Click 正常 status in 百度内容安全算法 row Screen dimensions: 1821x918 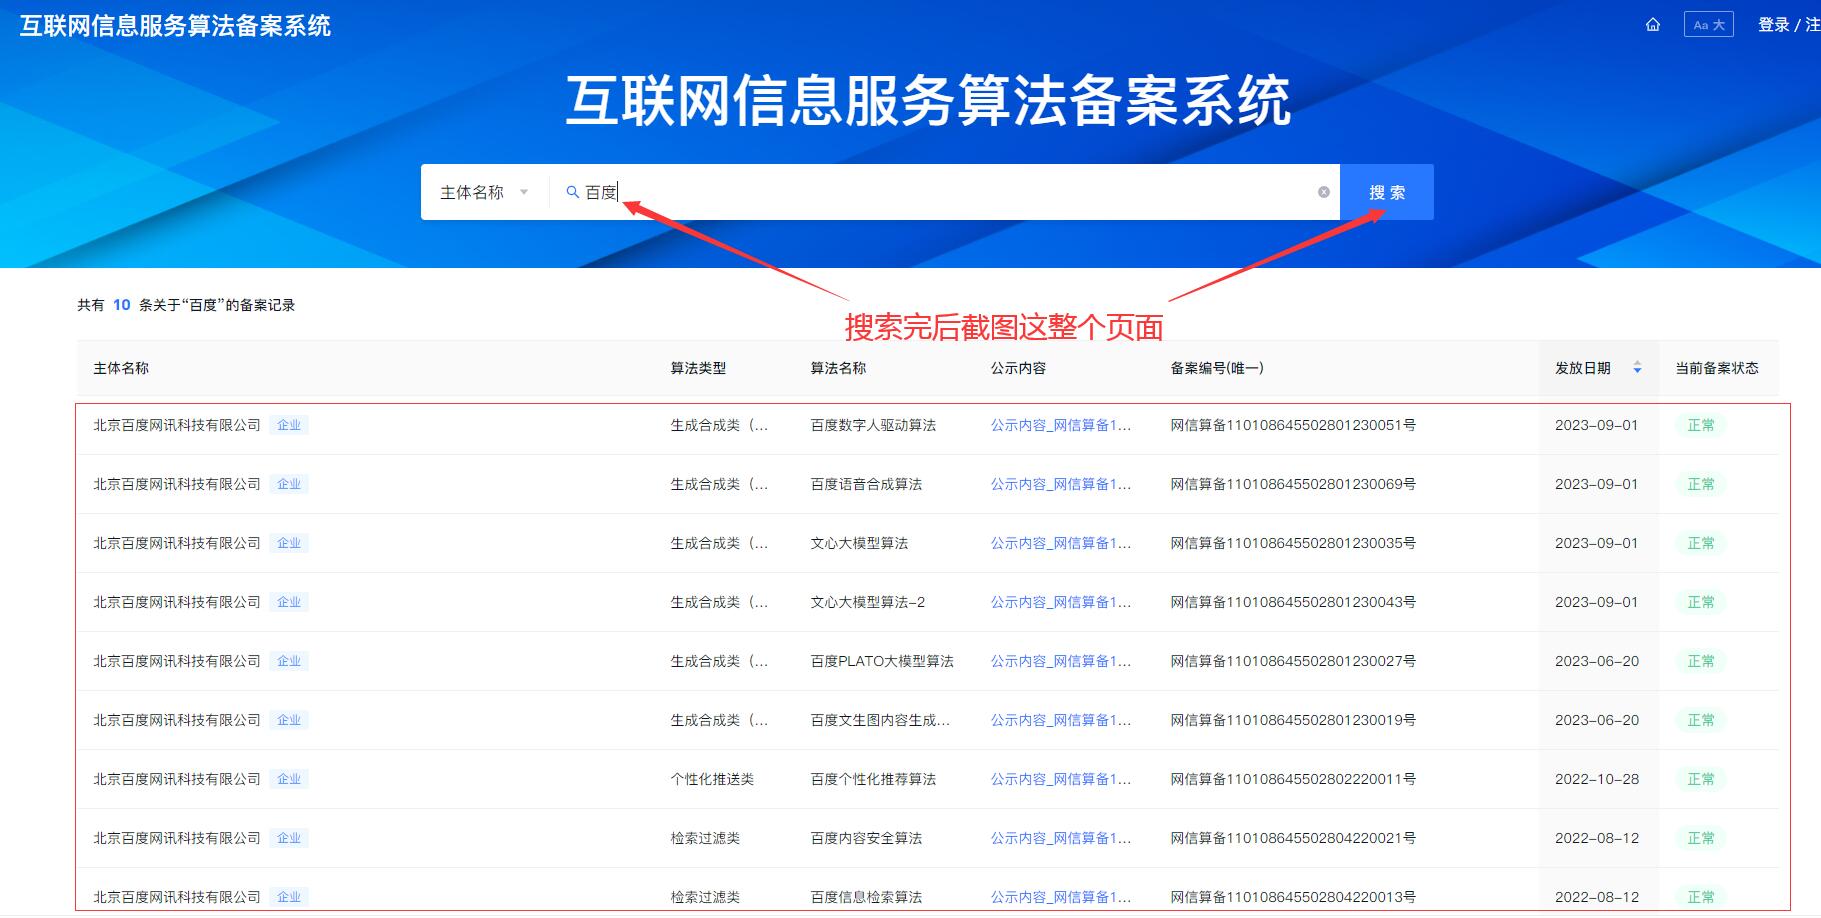pyautogui.click(x=1700, y=838)
